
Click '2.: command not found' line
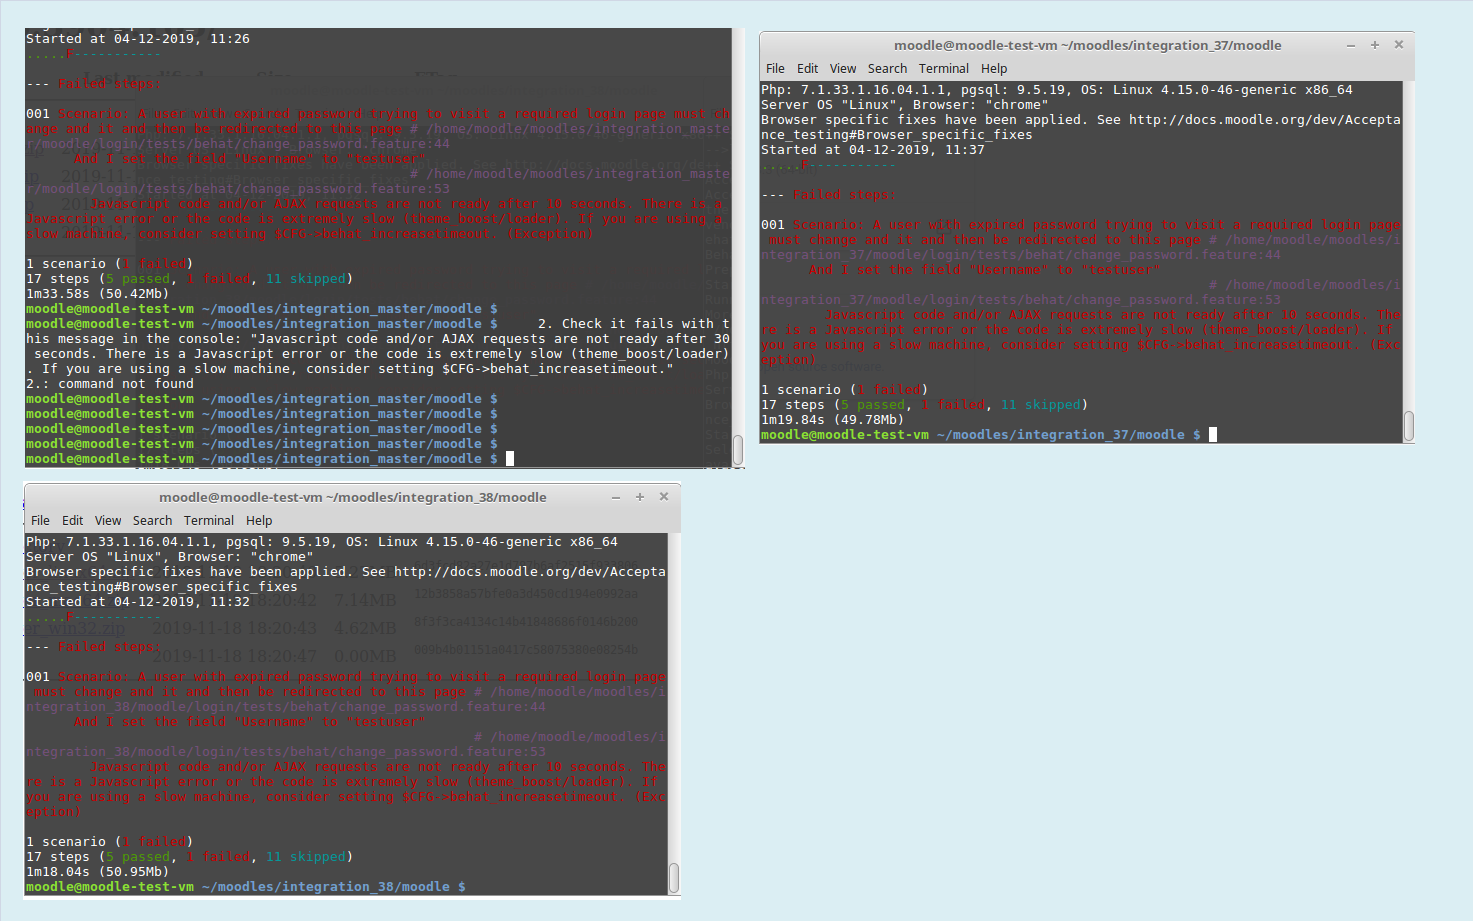(110, 384)
